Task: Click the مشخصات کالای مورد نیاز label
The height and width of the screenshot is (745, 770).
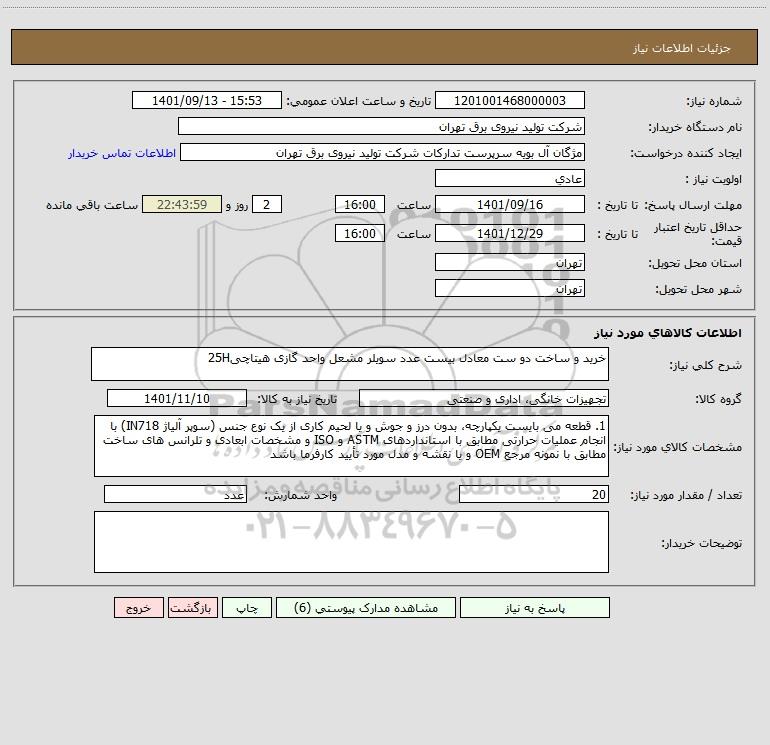Action: tap(678, 447)
